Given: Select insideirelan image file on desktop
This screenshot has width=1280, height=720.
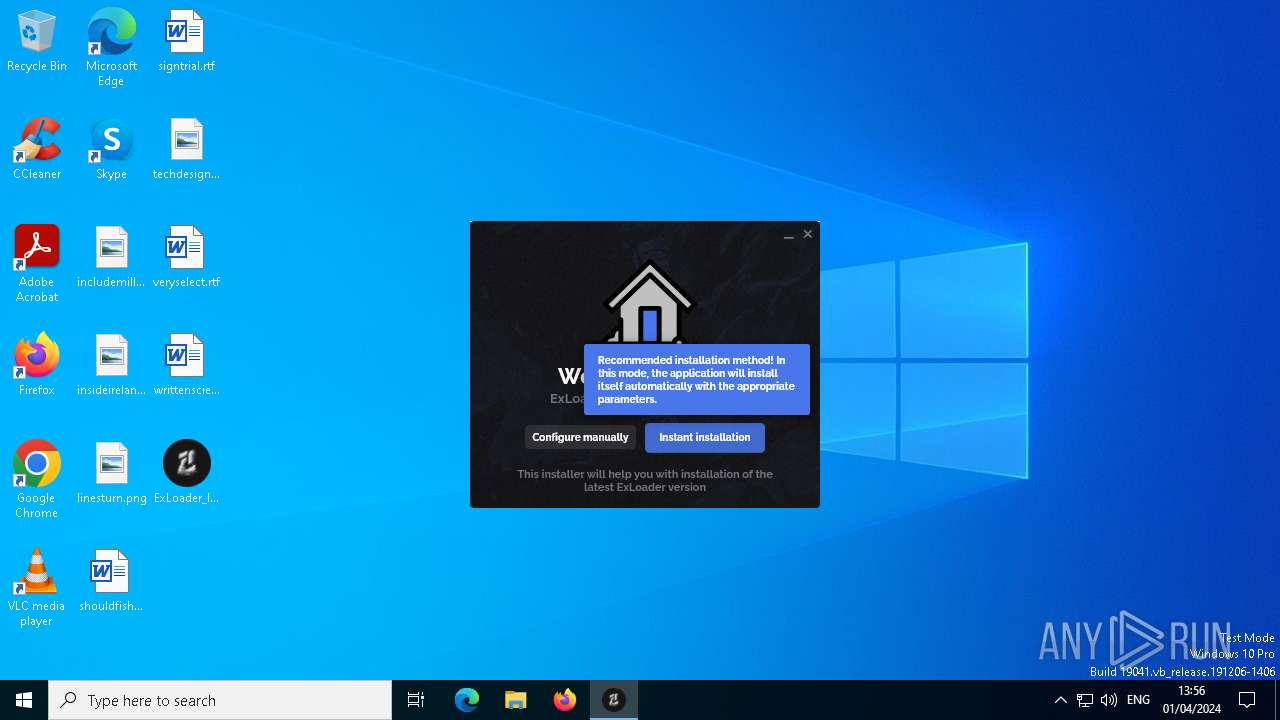Looking at the screenshot, I should (x=111, y=366).
